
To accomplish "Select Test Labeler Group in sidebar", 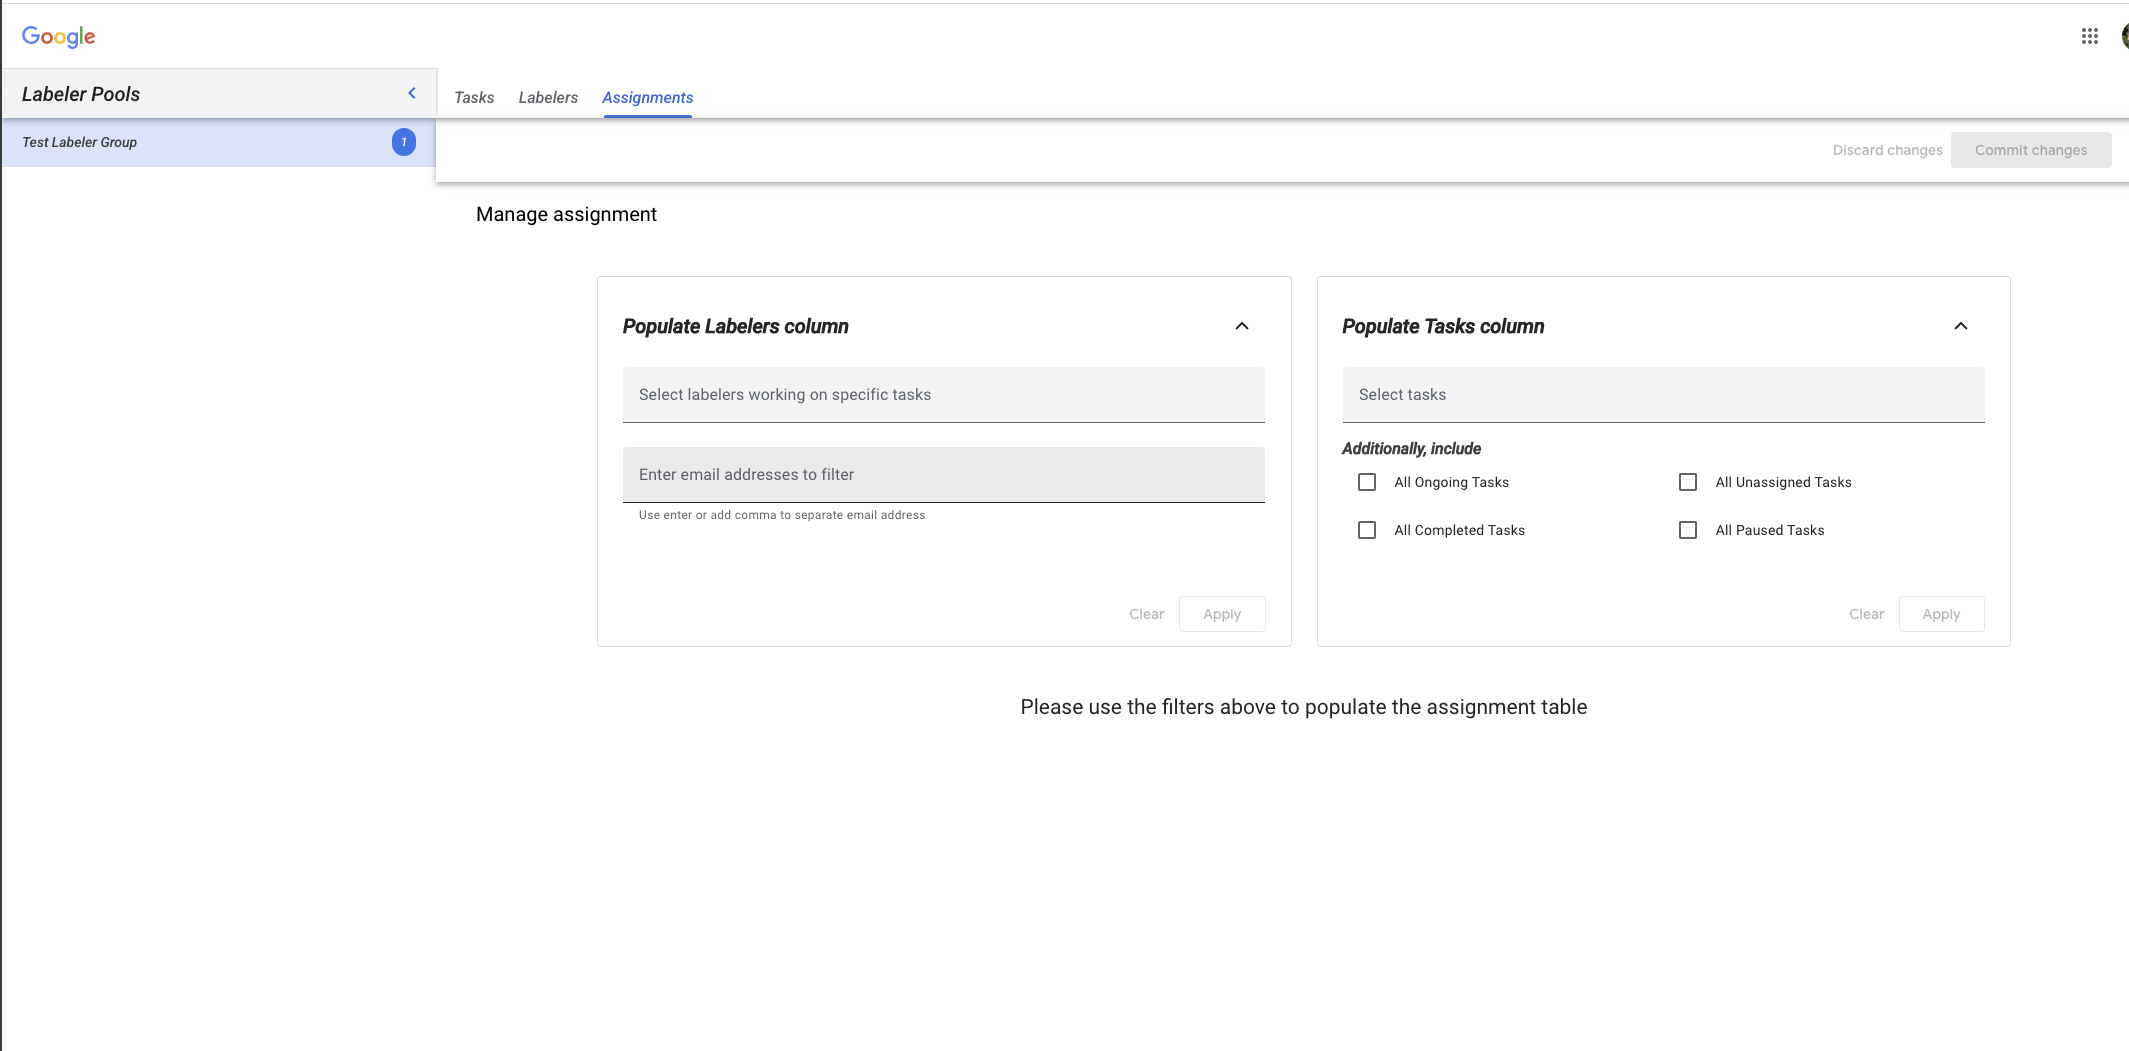I will pos(200,142).
